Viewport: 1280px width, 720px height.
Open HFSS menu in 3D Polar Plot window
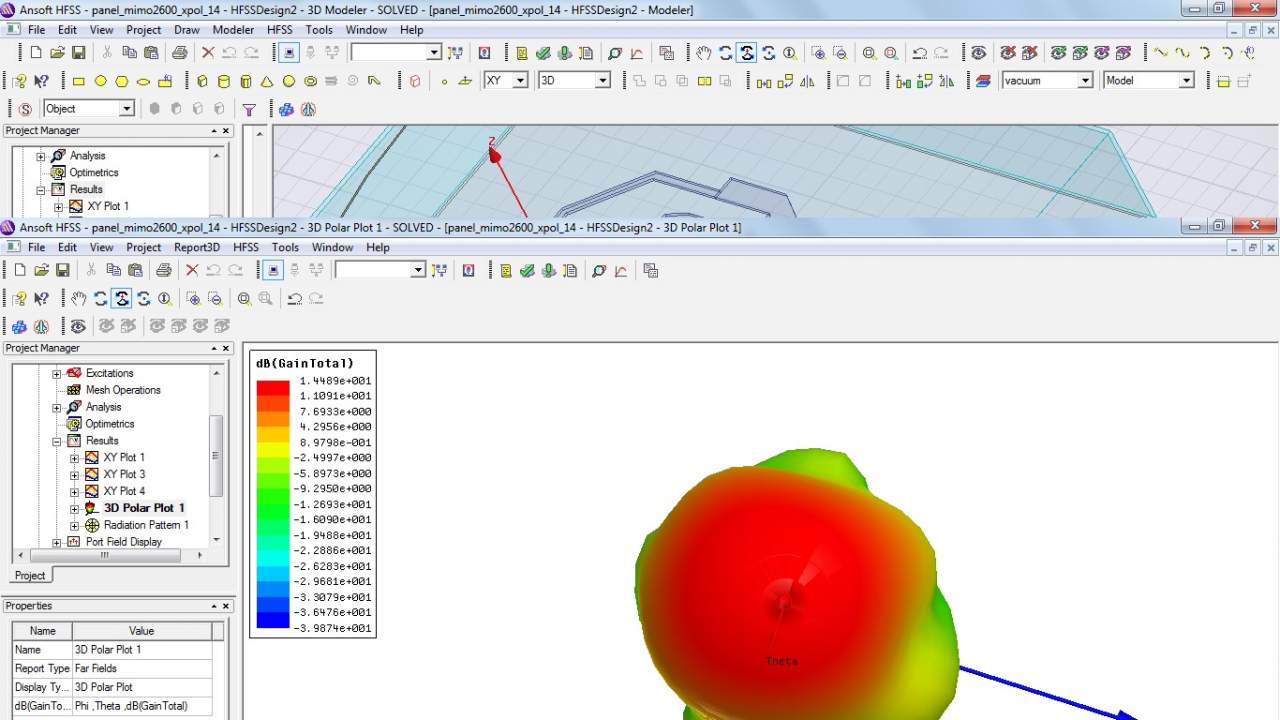[246, 247]
